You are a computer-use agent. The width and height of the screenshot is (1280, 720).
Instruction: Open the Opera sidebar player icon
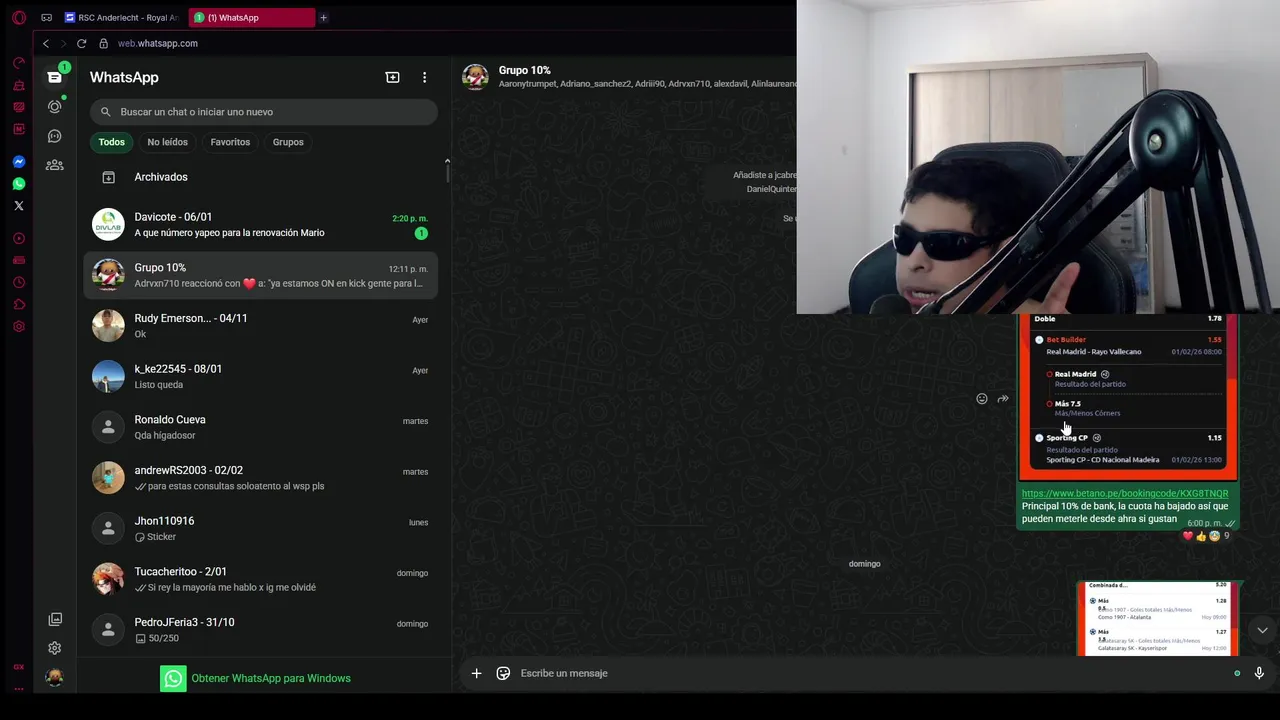click(x=18, y=238)
